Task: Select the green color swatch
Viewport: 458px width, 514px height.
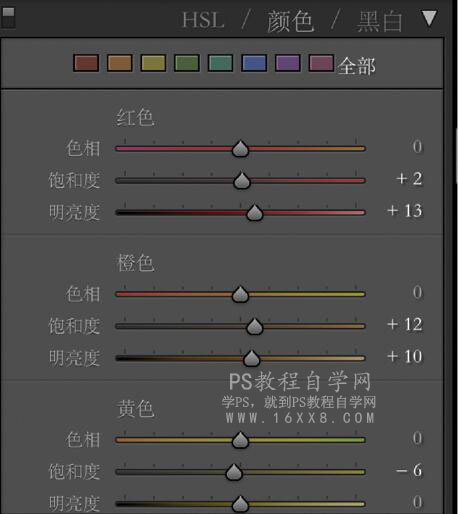Action: point(187,63)
